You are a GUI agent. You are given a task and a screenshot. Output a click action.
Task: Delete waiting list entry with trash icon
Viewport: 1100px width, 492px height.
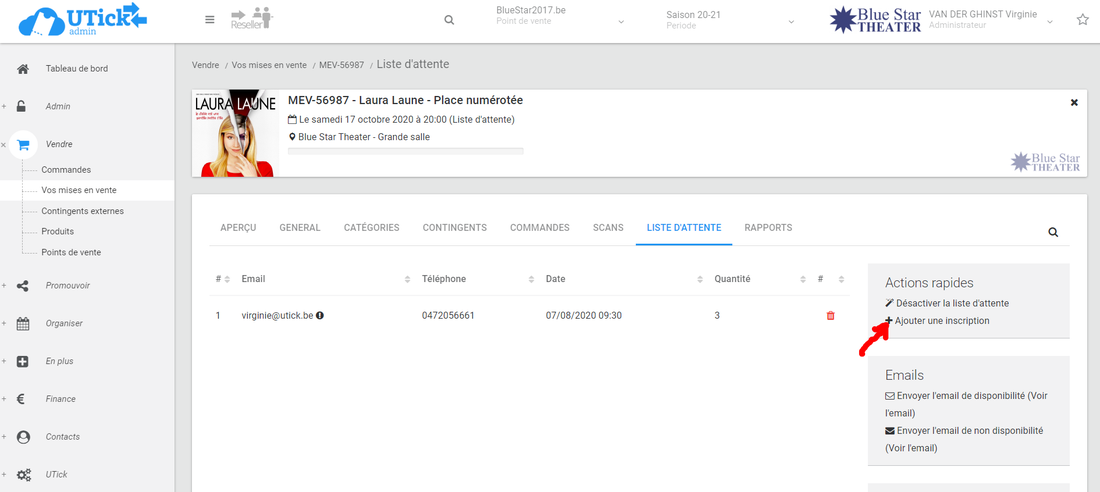click(x=830, y=316)
